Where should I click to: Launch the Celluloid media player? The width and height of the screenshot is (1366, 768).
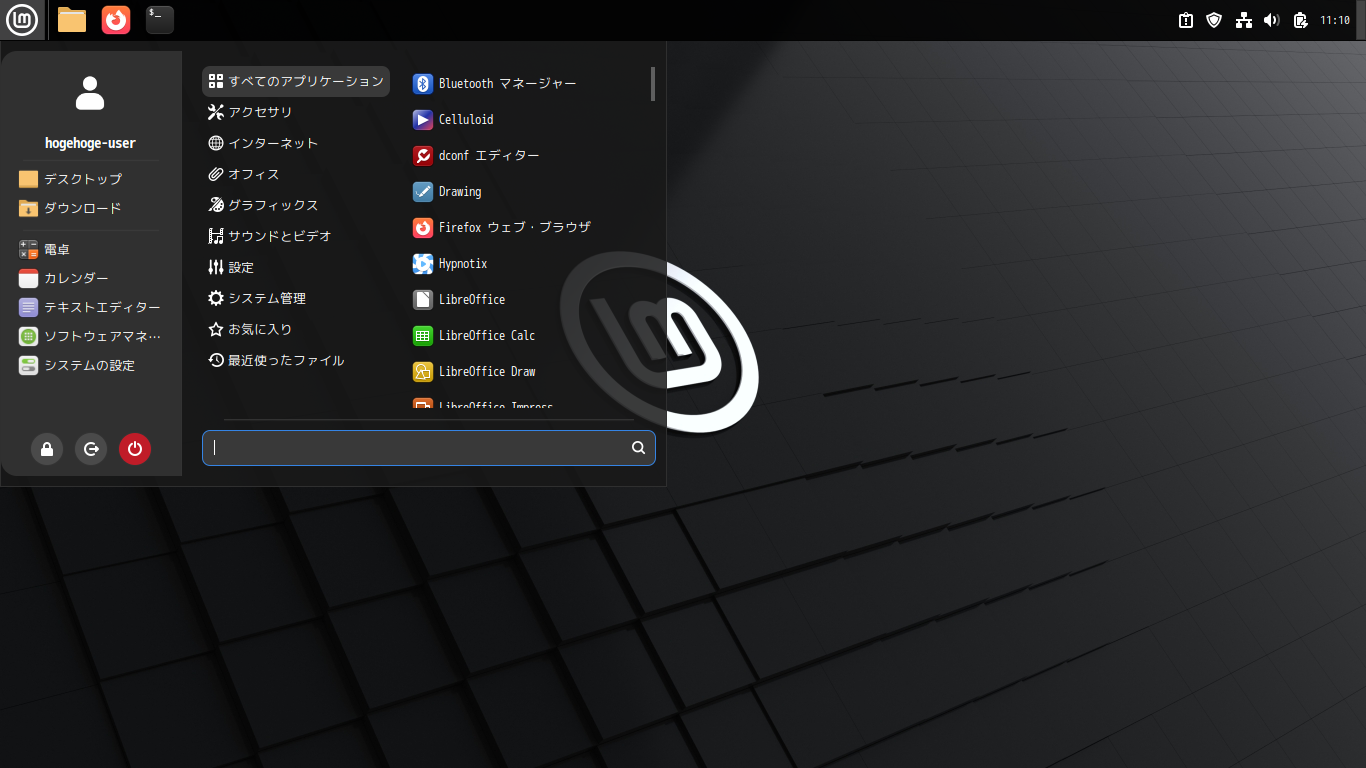467,119
